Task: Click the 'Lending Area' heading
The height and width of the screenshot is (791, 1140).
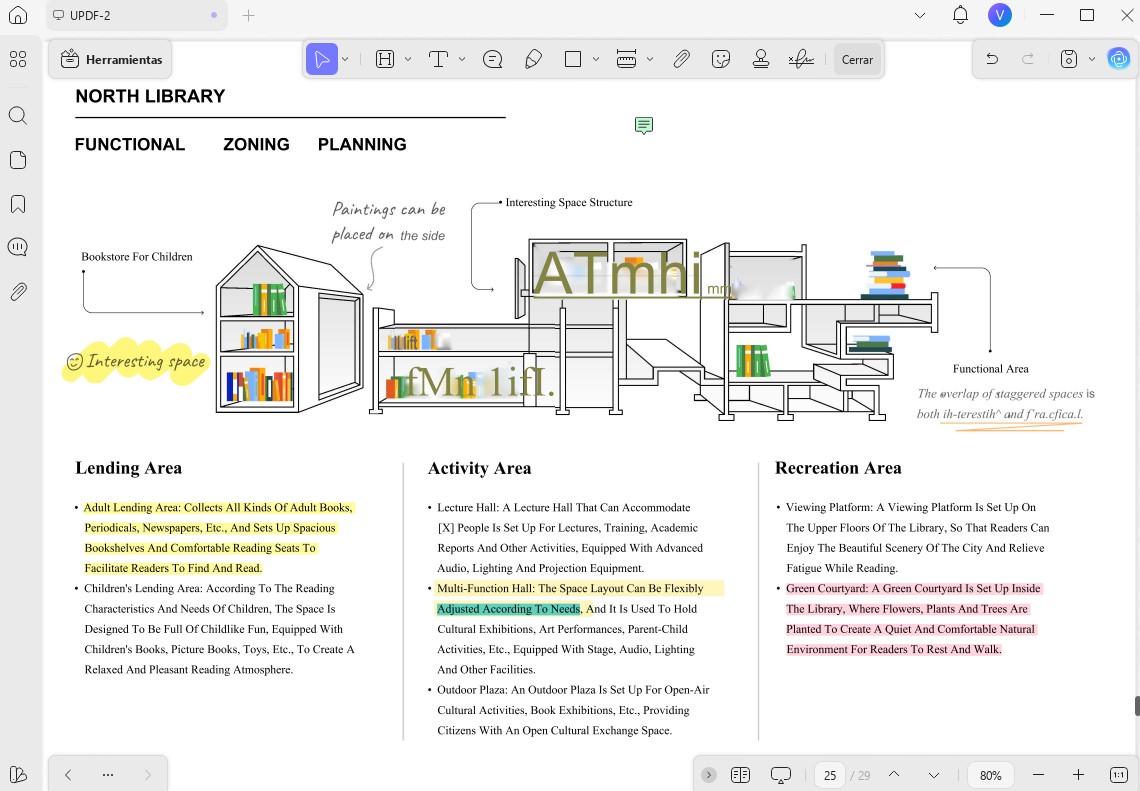Action: (129, 468)
